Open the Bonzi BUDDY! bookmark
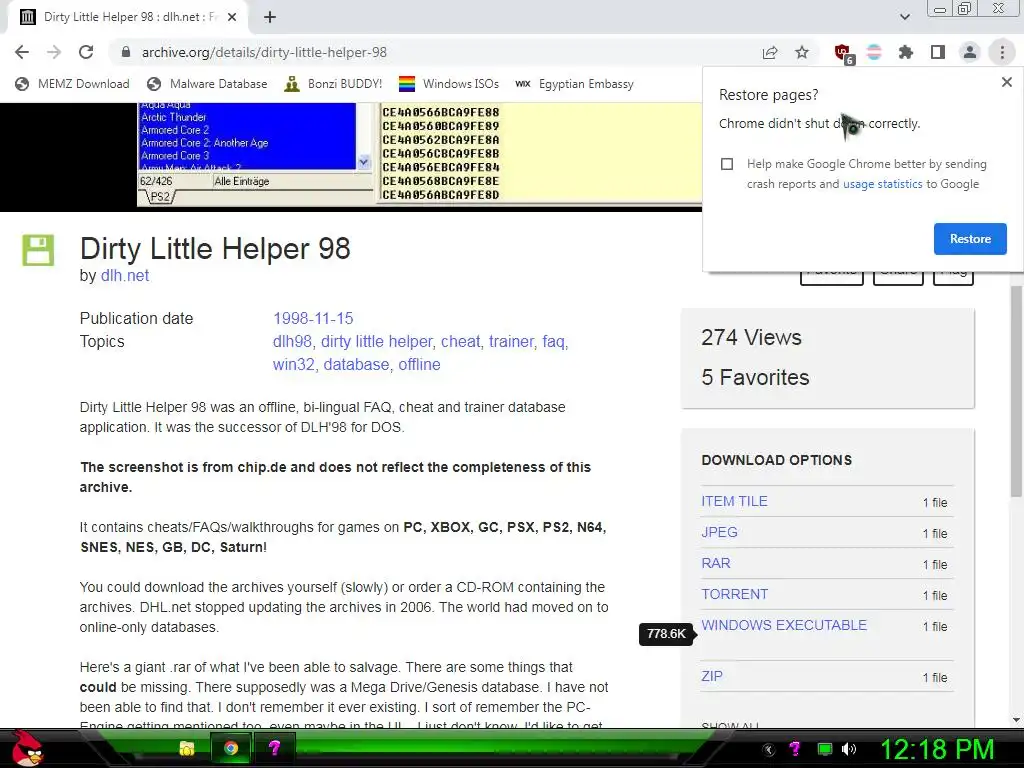 pos(334,84)
